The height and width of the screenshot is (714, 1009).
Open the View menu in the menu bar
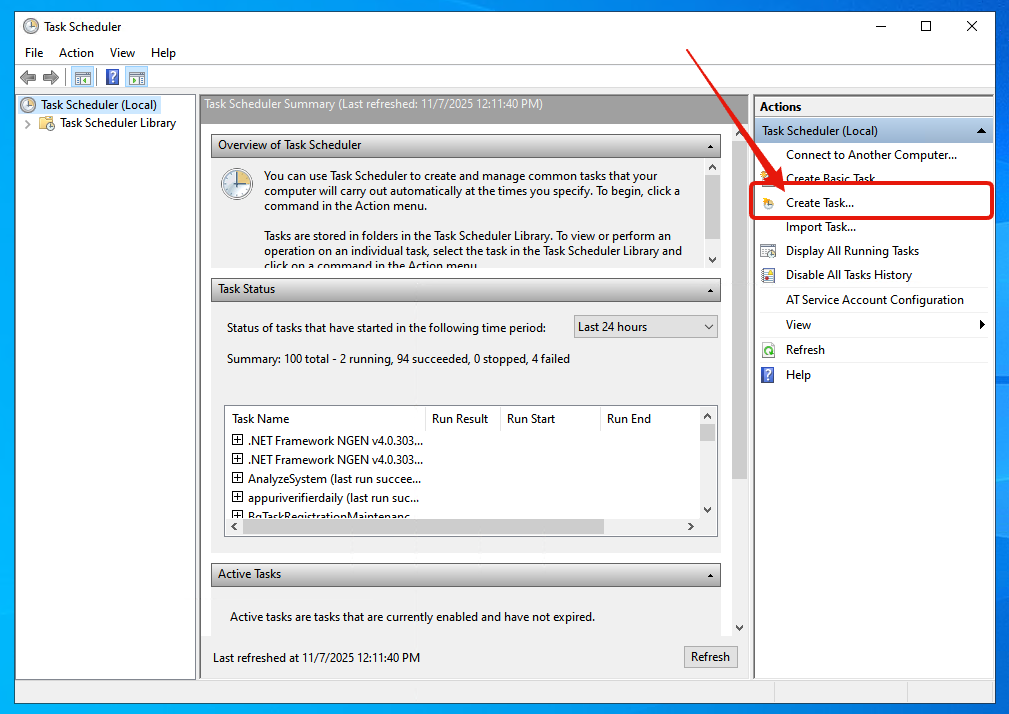pyautogui.click(x=122, y=53)
